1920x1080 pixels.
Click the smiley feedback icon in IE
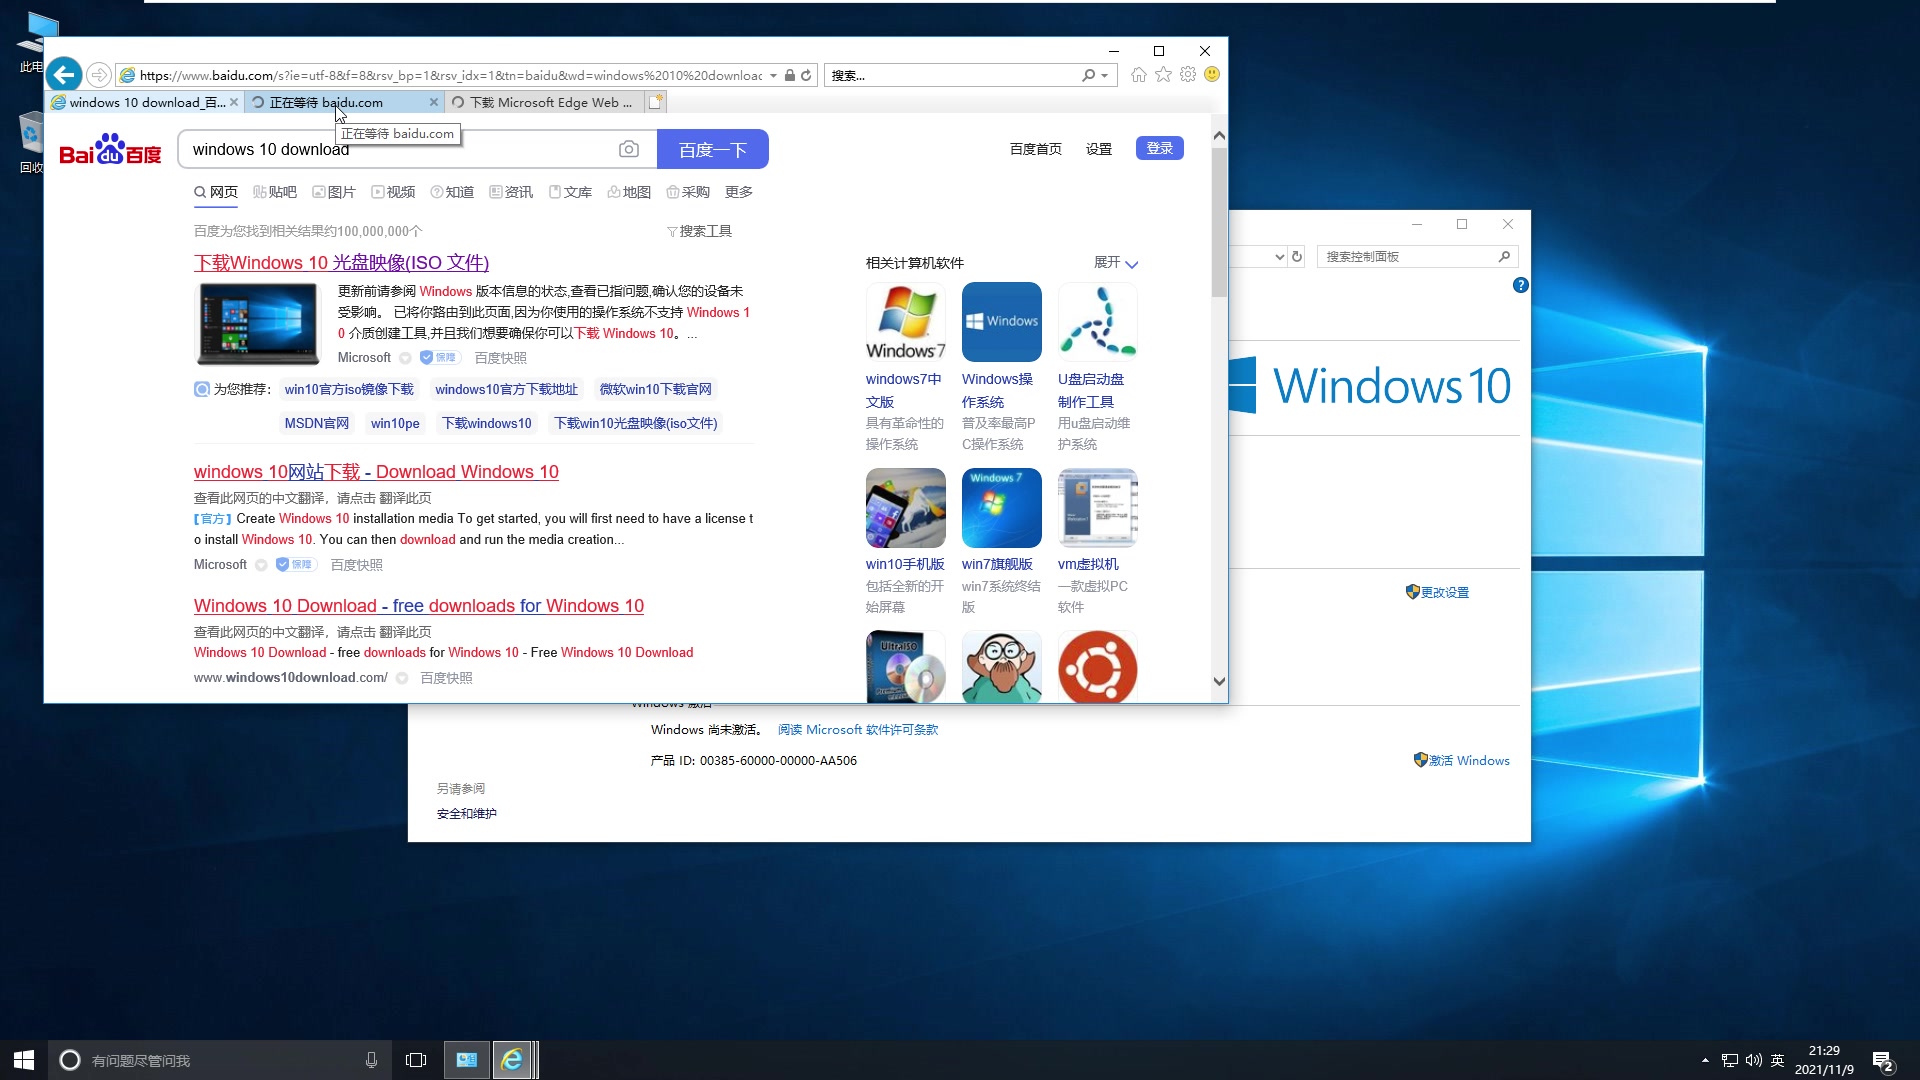point(1212,75)
